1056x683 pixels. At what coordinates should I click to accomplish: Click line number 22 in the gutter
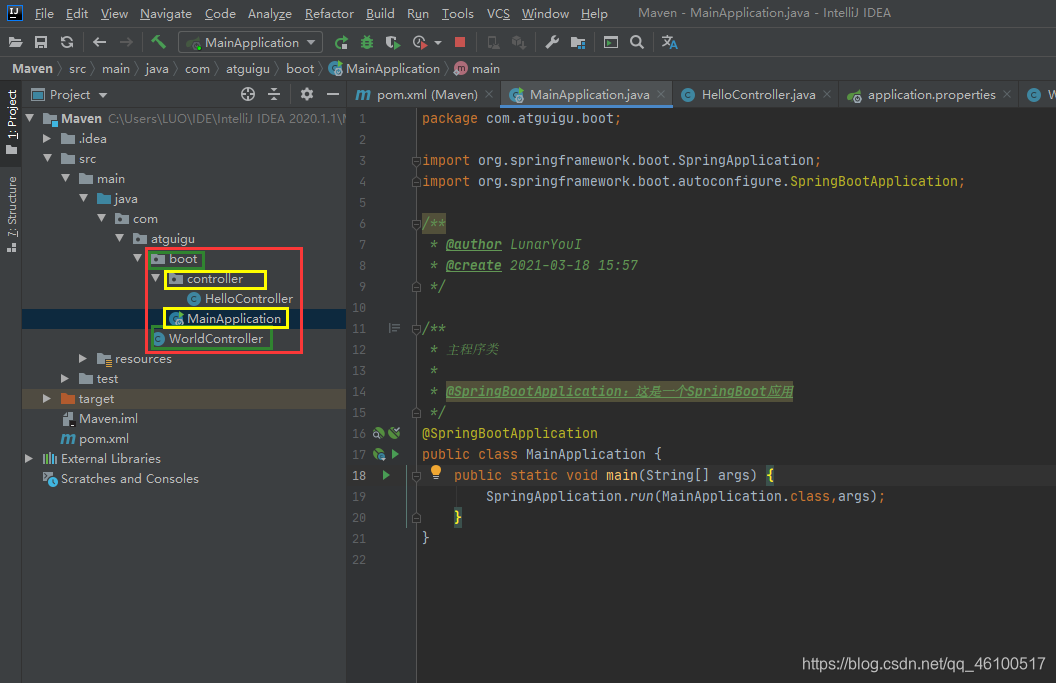tap(359, 560)
